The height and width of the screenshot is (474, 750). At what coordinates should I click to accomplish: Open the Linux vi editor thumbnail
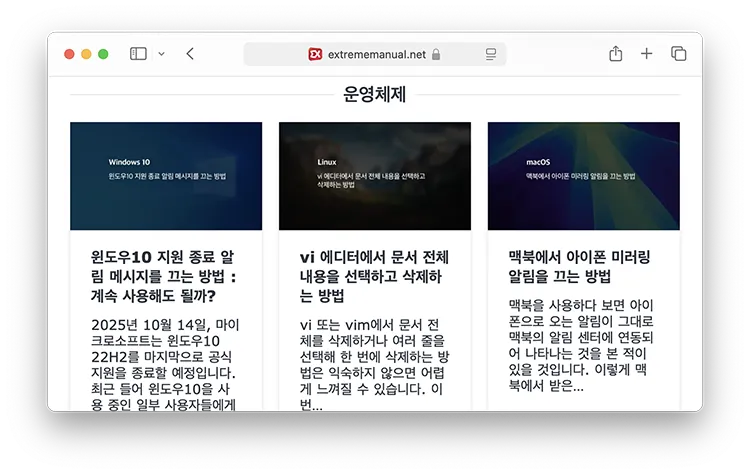point(375,176)
